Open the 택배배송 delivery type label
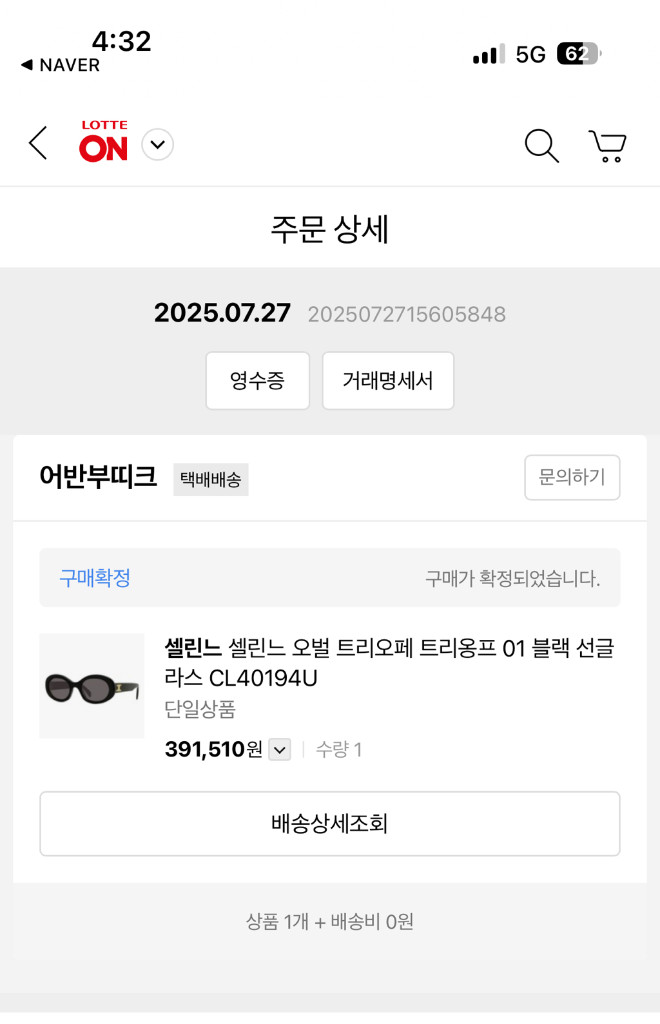Image resolution: width=660 pixels, height=1024 pixels. click(x=210, y=480)
